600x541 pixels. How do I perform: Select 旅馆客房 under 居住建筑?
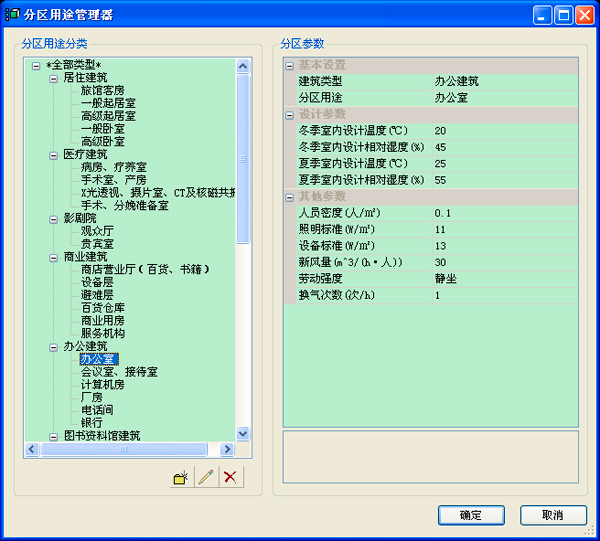(x=102, y=90)
